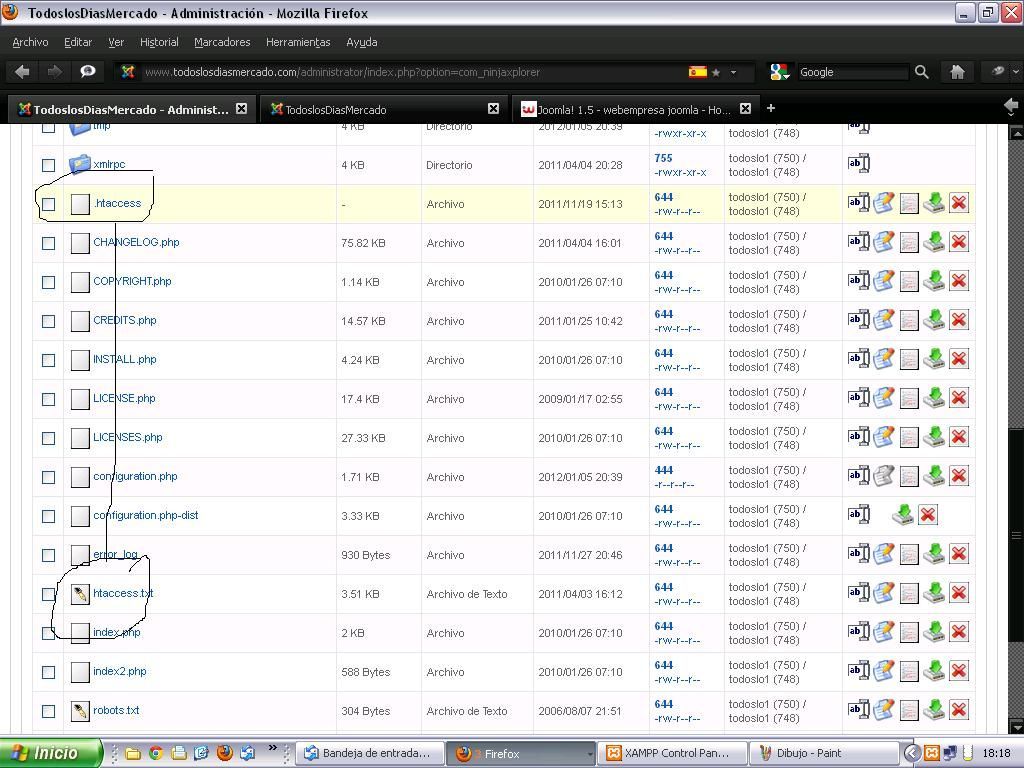Open the htaccess.txt file link
Viewport: 1024px width, 768px height.
click(x=123, y=593)
